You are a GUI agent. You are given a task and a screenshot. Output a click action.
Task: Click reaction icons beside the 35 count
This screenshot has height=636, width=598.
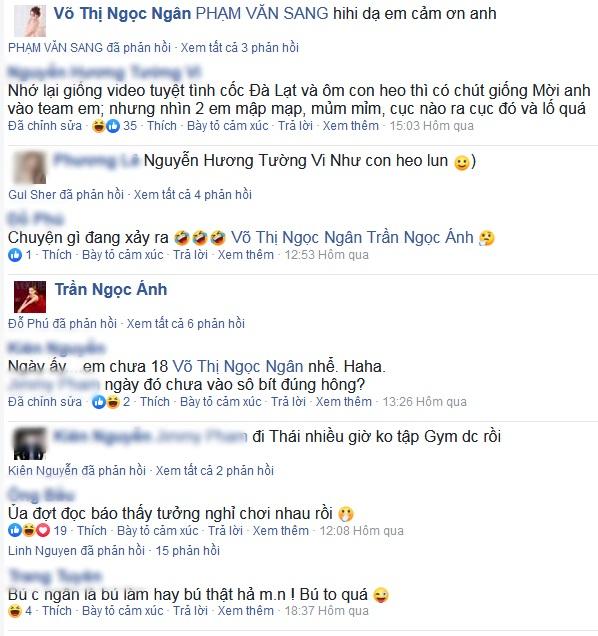pos(106,126)
